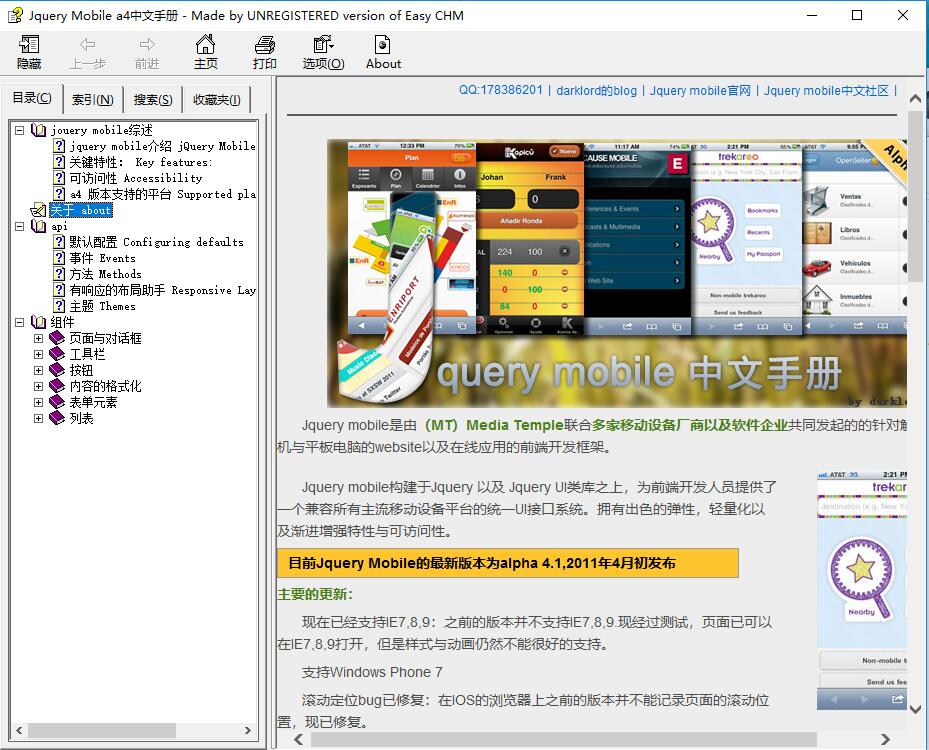Screen dimensions: 929x750
Task: Click the content vertical scrollbar up arrow
Action: 915,98
